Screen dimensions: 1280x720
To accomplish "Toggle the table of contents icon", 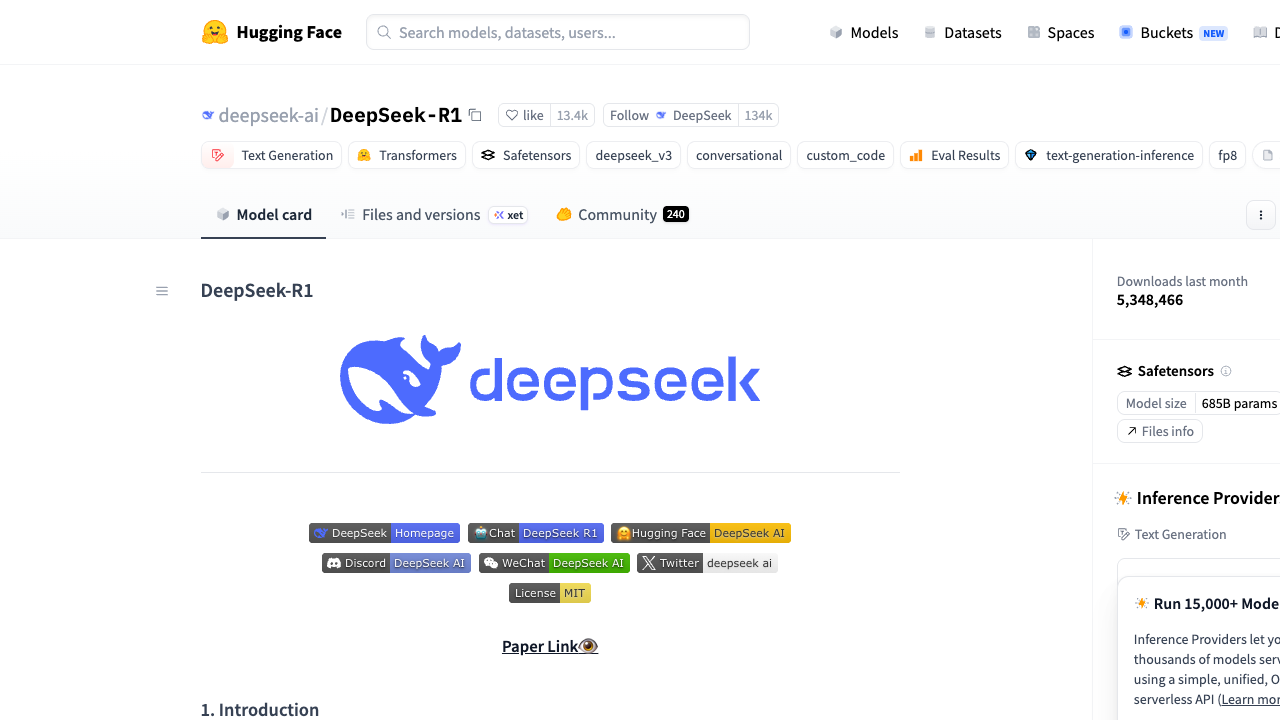I will (x=162, y=291).
